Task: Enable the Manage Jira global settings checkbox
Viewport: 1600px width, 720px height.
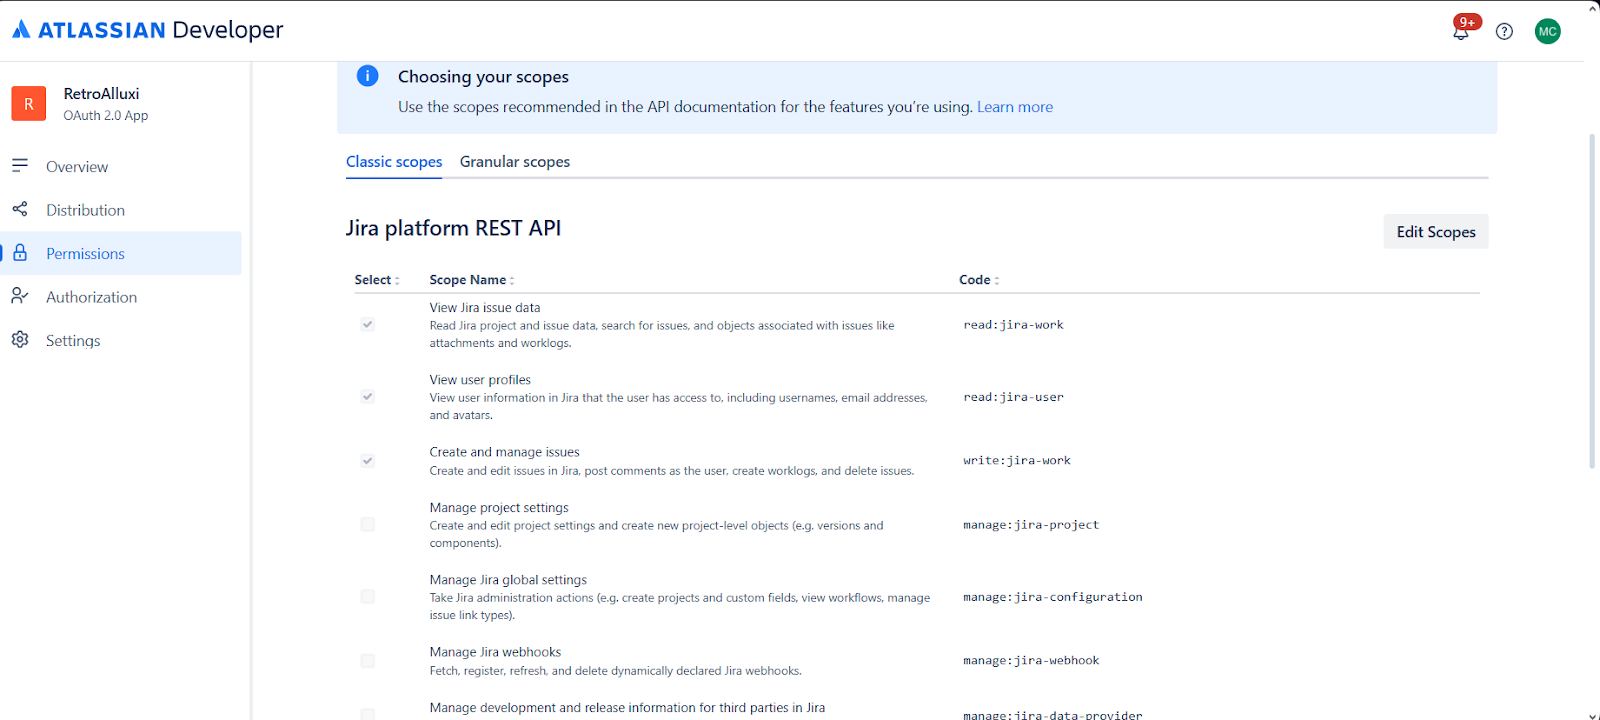Action: (368, 596)
